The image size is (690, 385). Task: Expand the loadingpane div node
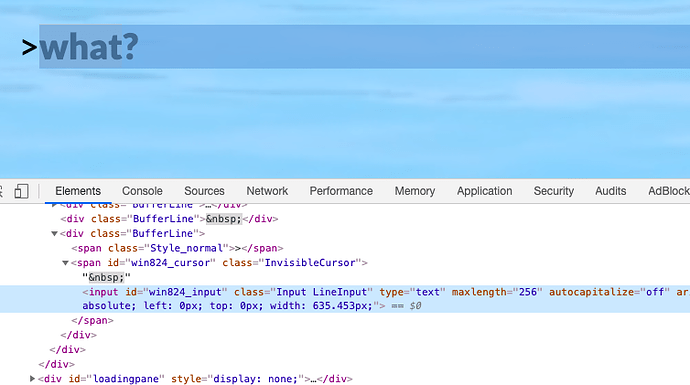(x=32, y=379)
